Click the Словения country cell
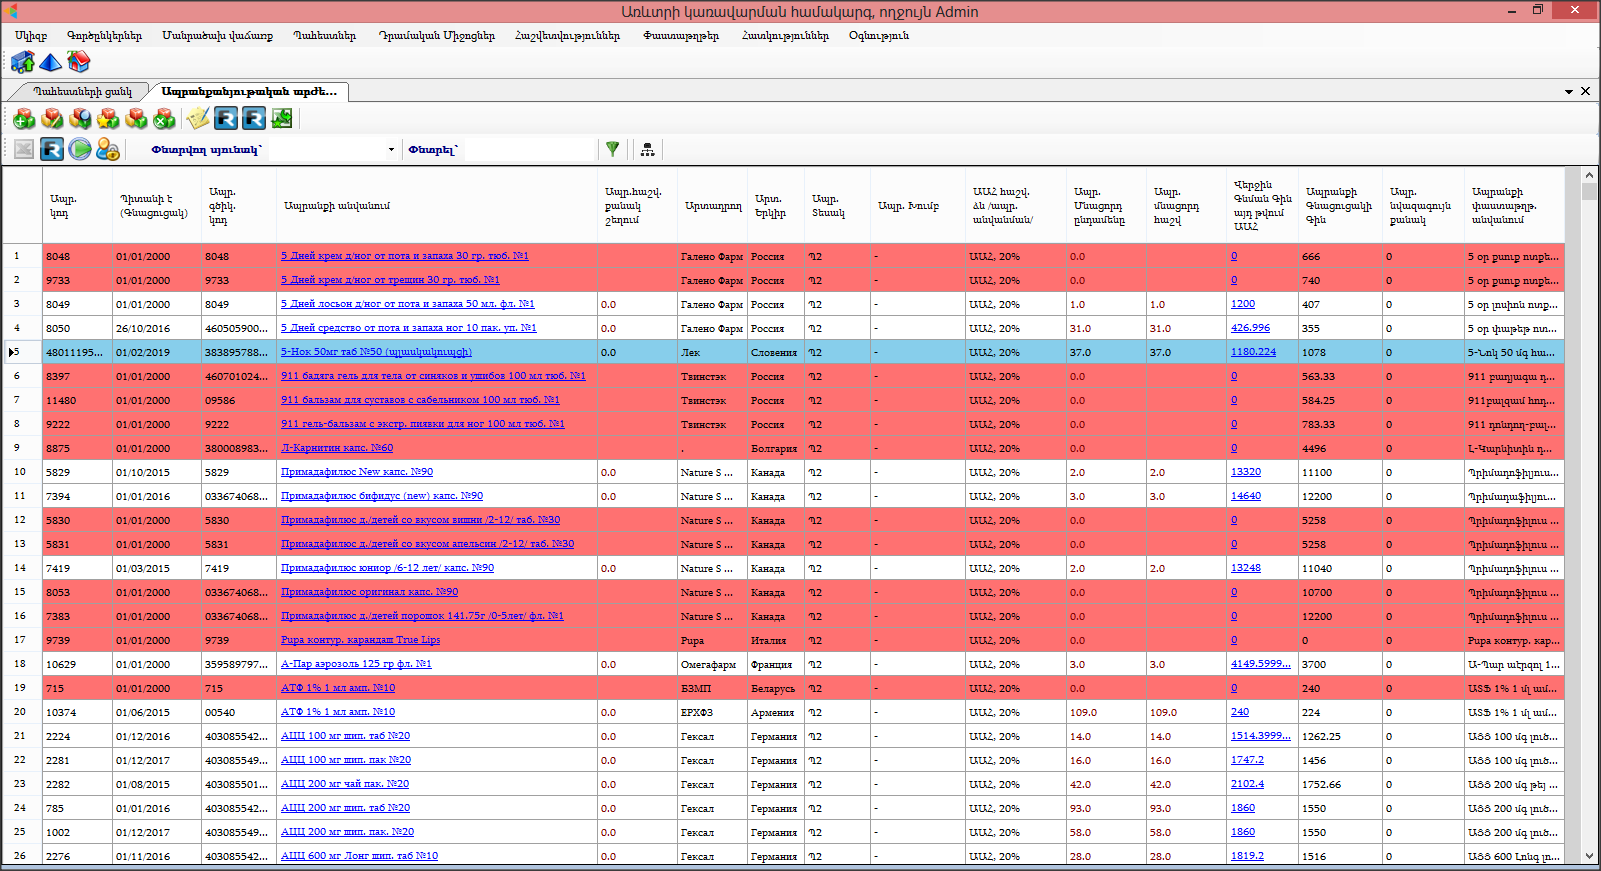This screenshot has height=871, width=1601. click(x=775, y=352)
